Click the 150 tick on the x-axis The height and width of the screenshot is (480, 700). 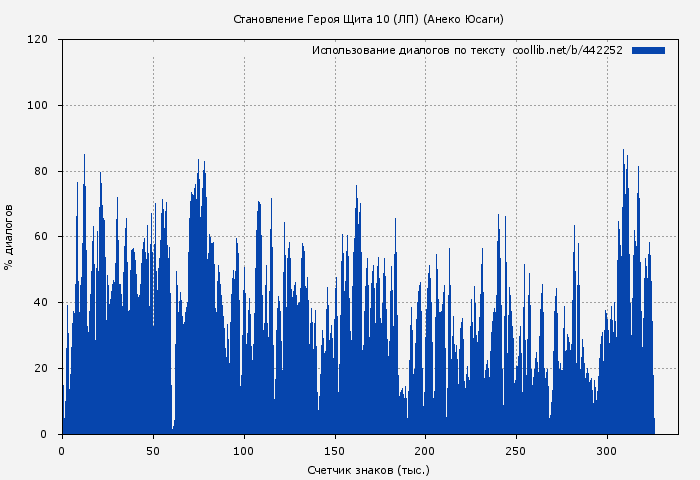(335, 451)
